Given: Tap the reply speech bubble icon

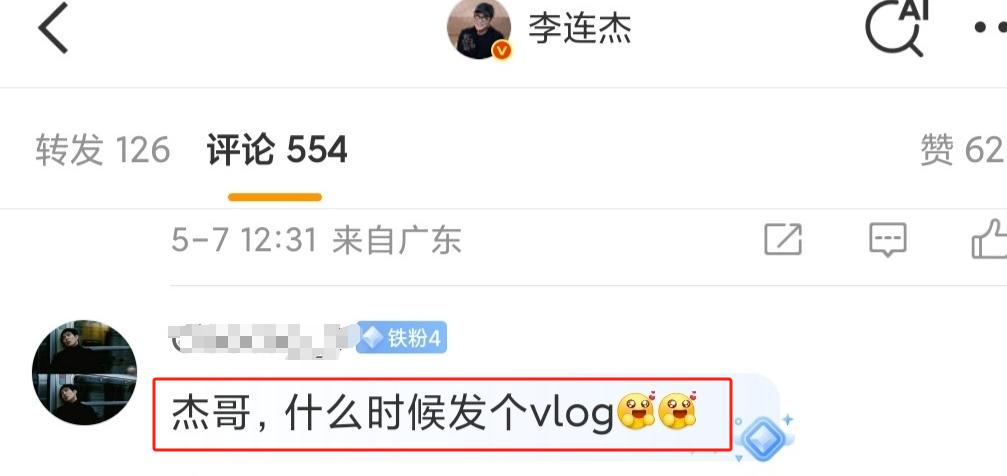Looking at the screenshot, I should [888, 240].
